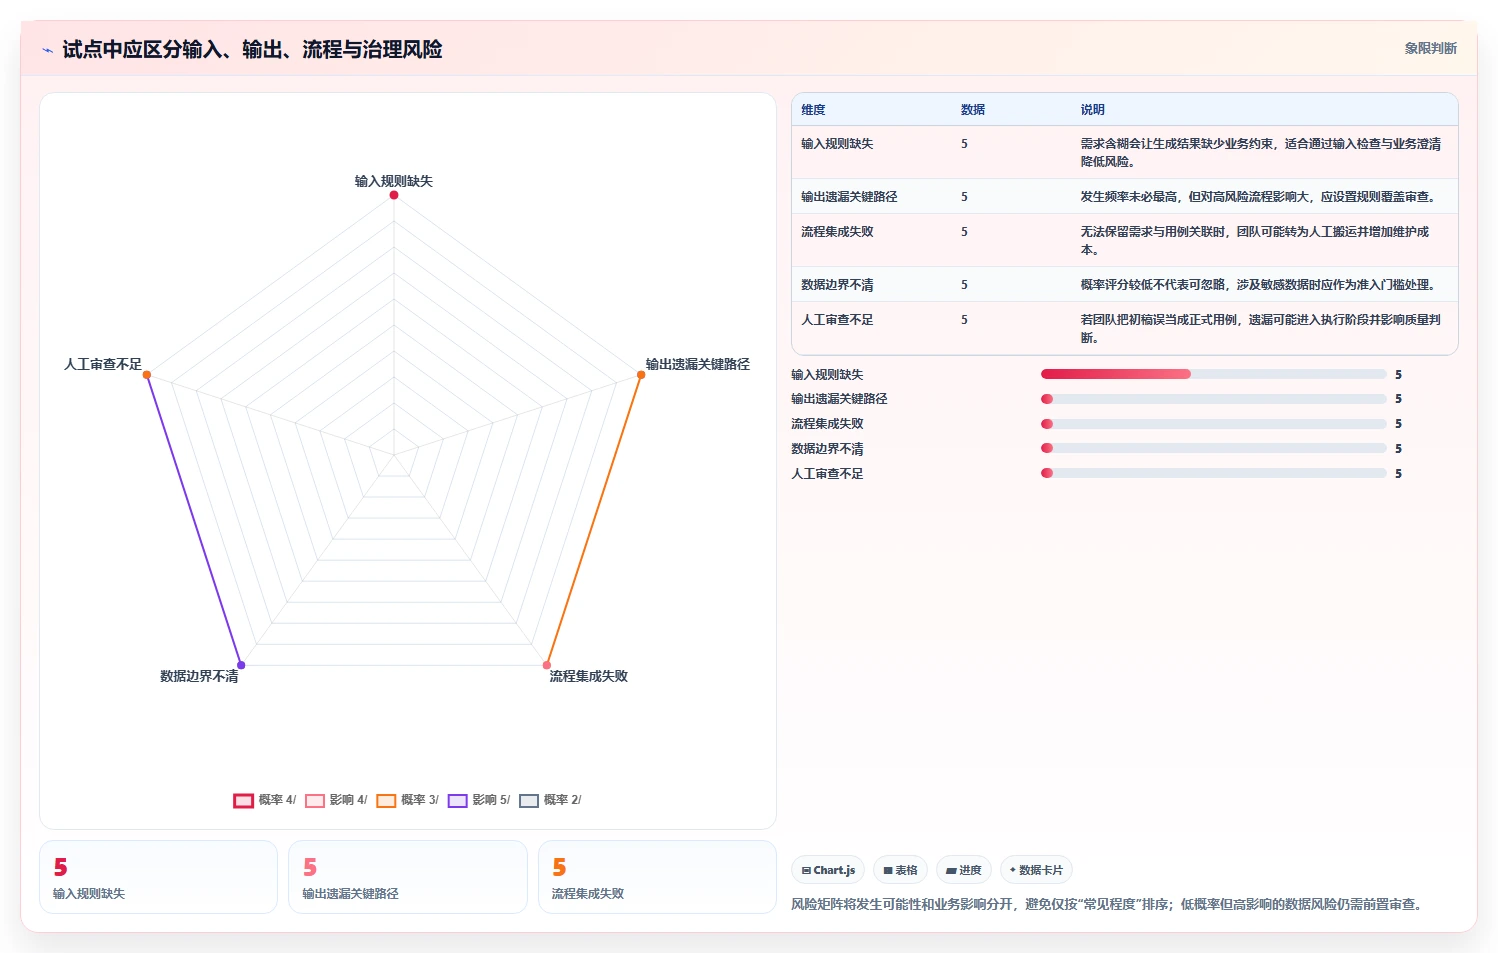Image resolution: width=1498 pixels, height=953 pixels.
Task: Click the radar point at 数据边界不清
Action: tap(241, 665)
